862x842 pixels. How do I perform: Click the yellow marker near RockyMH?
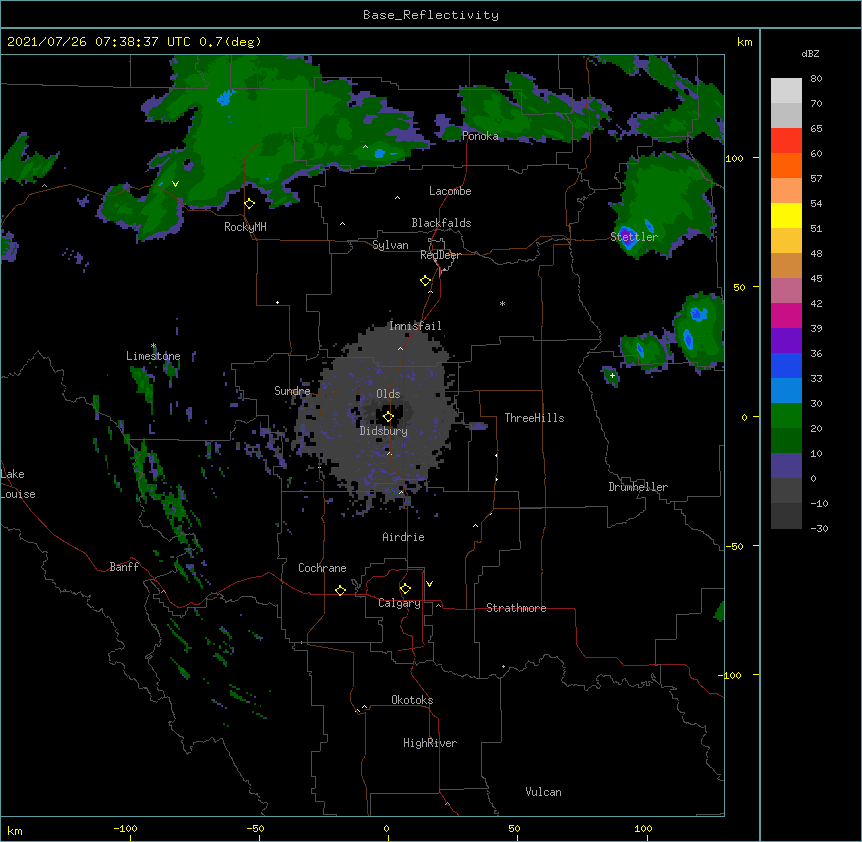pyautogui.click(x=250, y=204)
